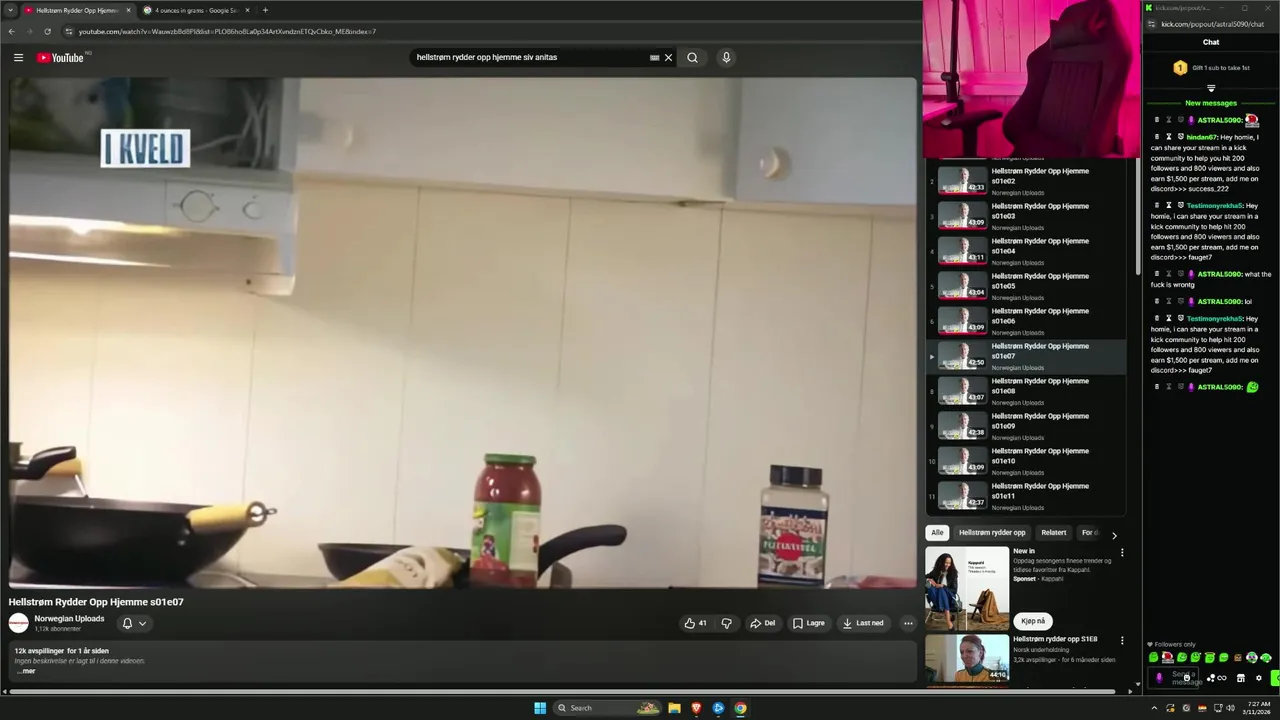Image resolution: width=1280 pixels, height=720 pixels.
Task: Expand video description with ...mer
Action: tap(26, 671)
